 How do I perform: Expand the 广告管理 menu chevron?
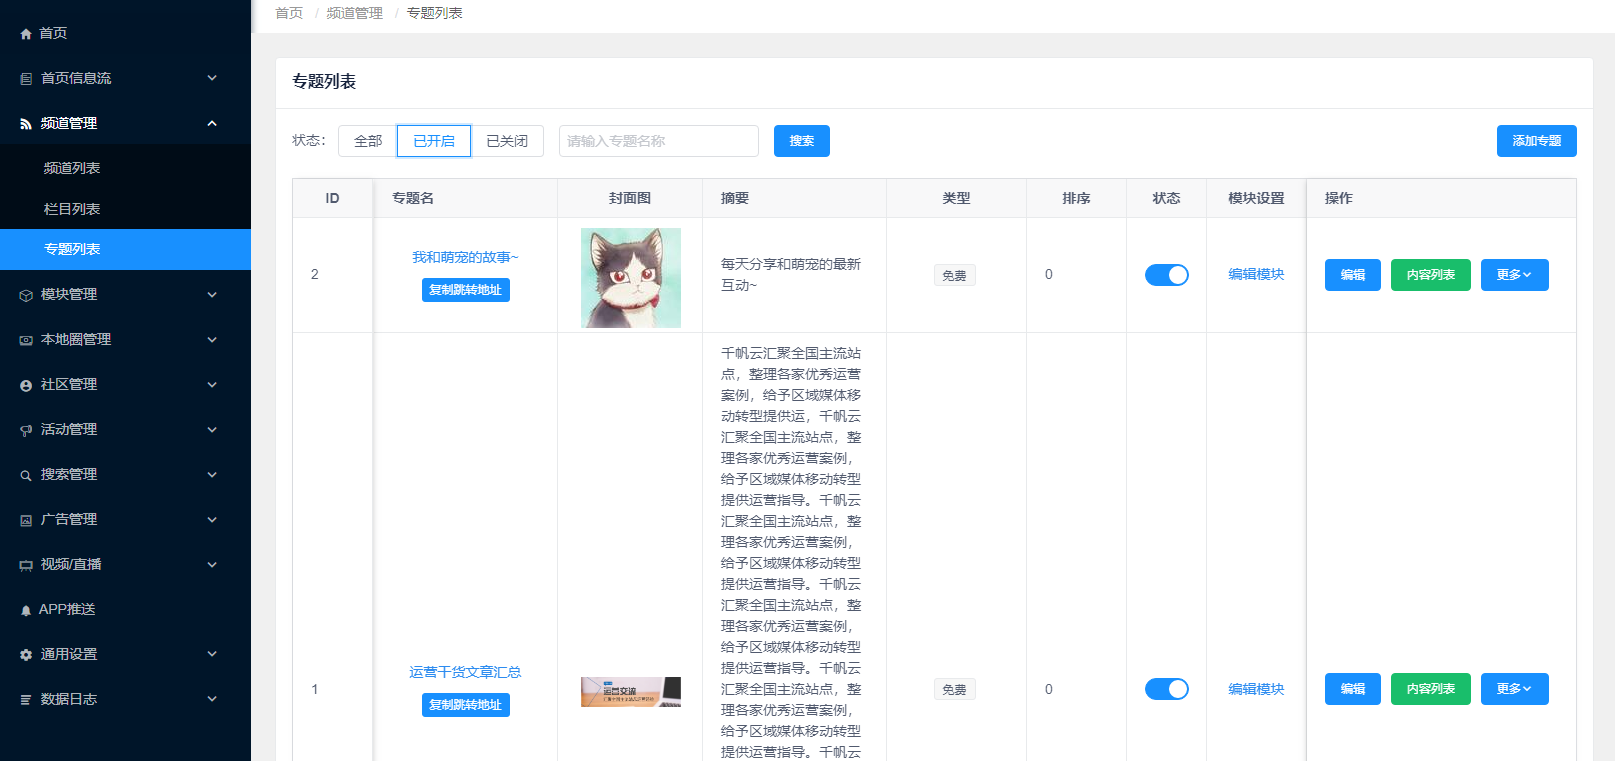click(x=212, y=519)
